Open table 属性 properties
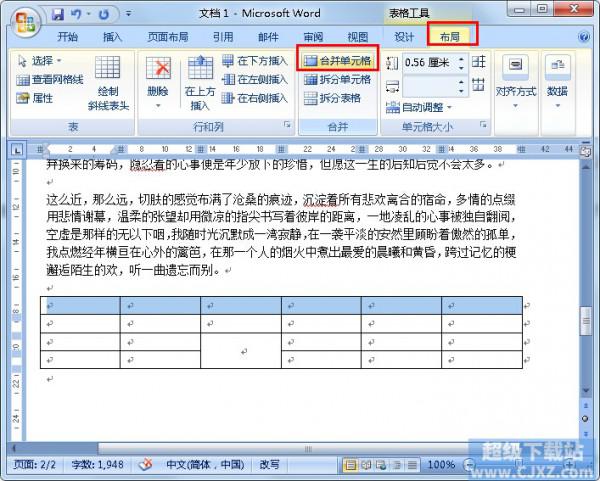600x481 pixels. [34, 98]
